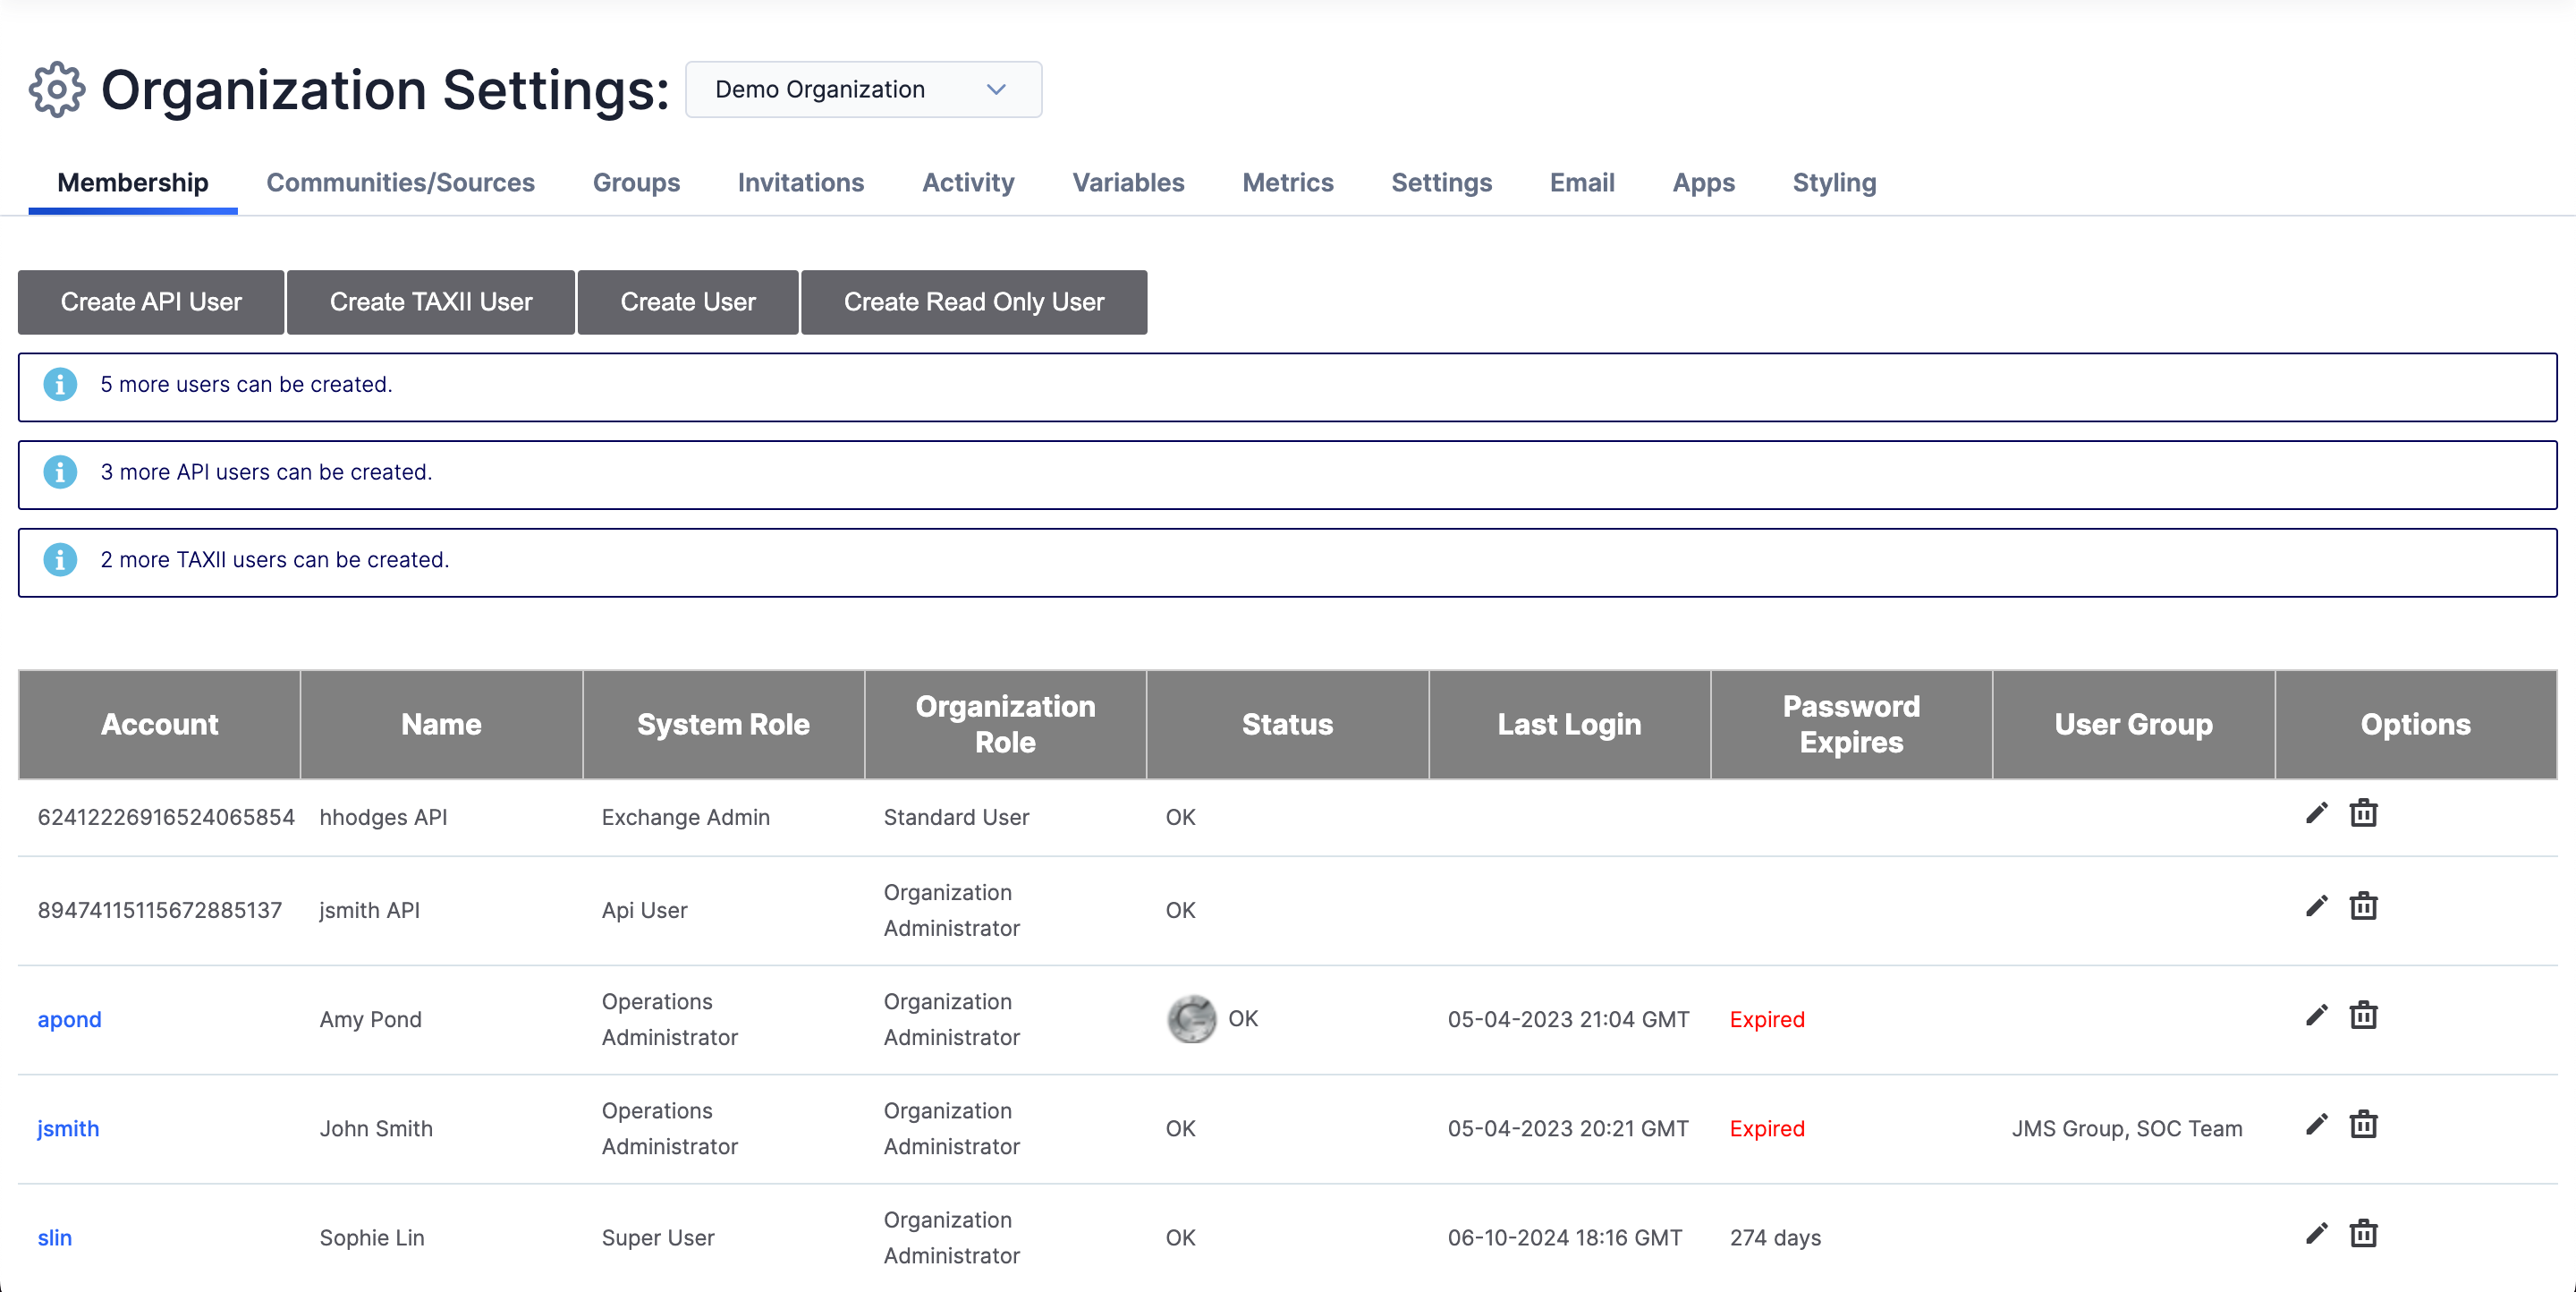Open the jsmith account link
The width and height of the screenshot is (2576, 1292).
[x=68, y=1128]
